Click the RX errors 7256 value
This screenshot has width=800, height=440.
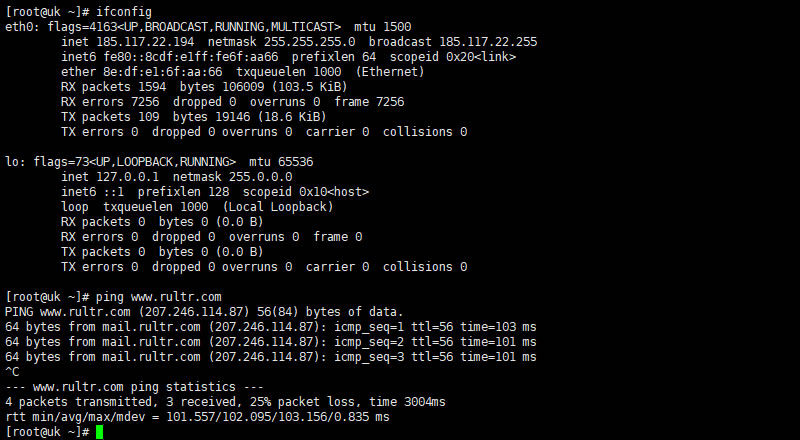pyautogui.click(x=145, y=102)
